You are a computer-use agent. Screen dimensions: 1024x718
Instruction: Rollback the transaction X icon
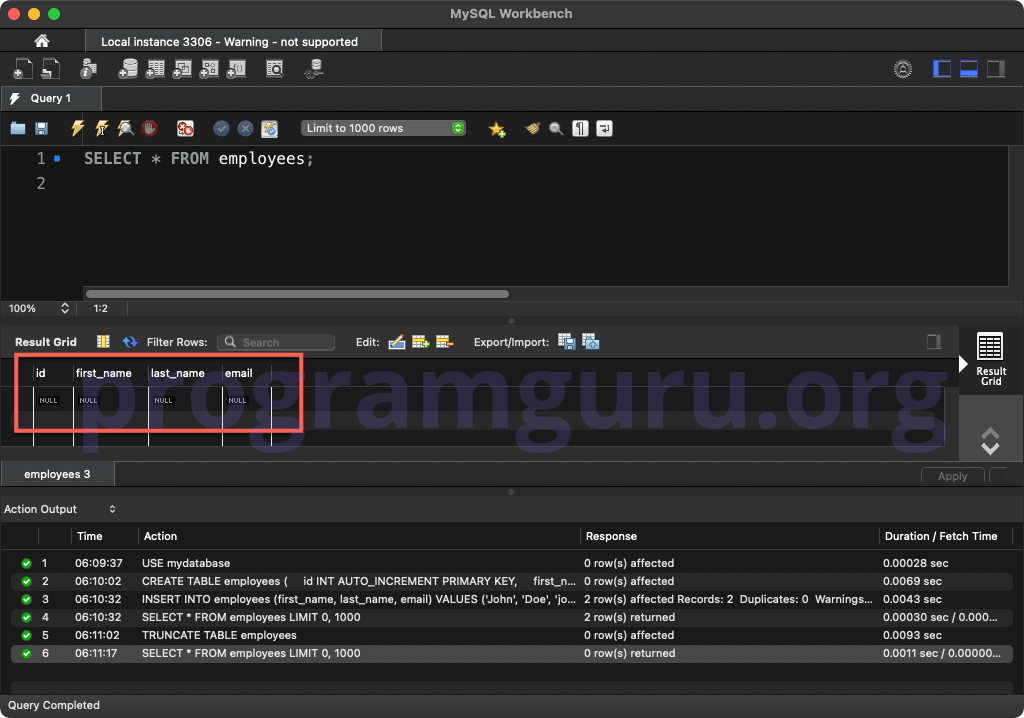pos(246,128)
